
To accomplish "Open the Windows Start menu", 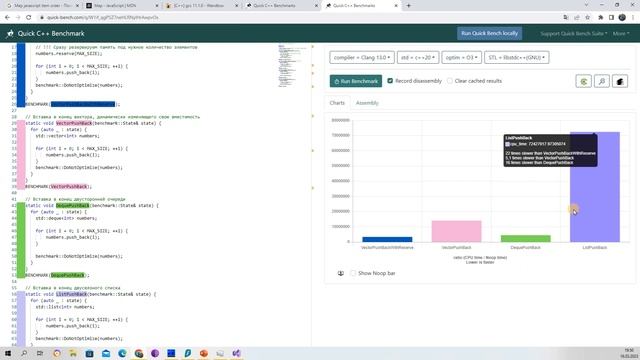I will (8, 353).
